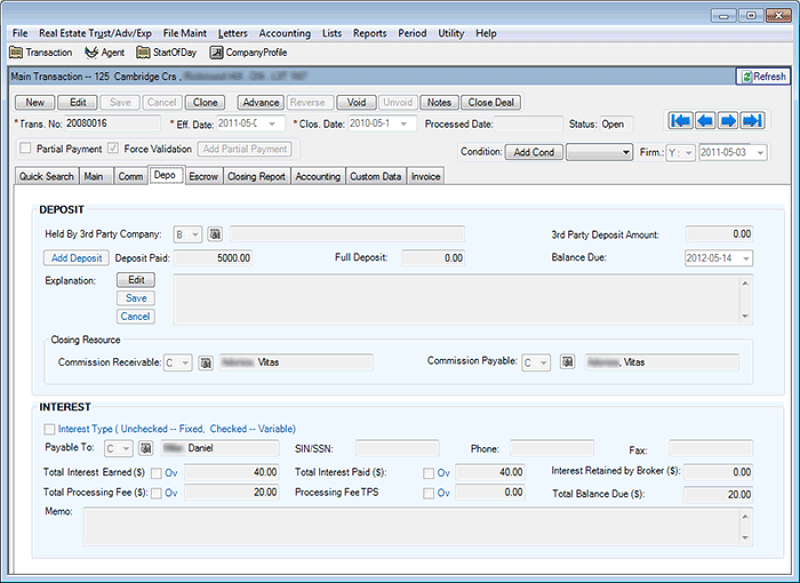Click the Commission Receivable lookup icon
The width and height of the screenshot is (800, 583).
coord(207,363)
